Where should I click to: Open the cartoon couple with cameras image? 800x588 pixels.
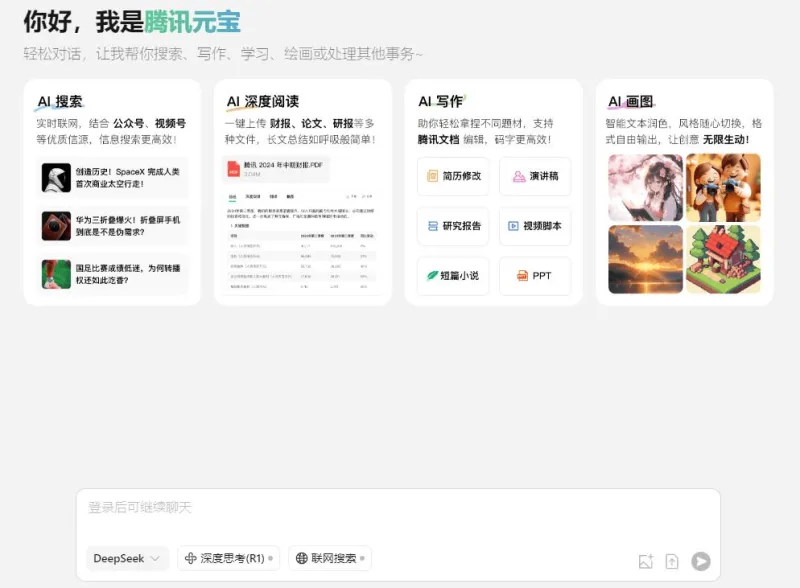click(x=723, y=187)
